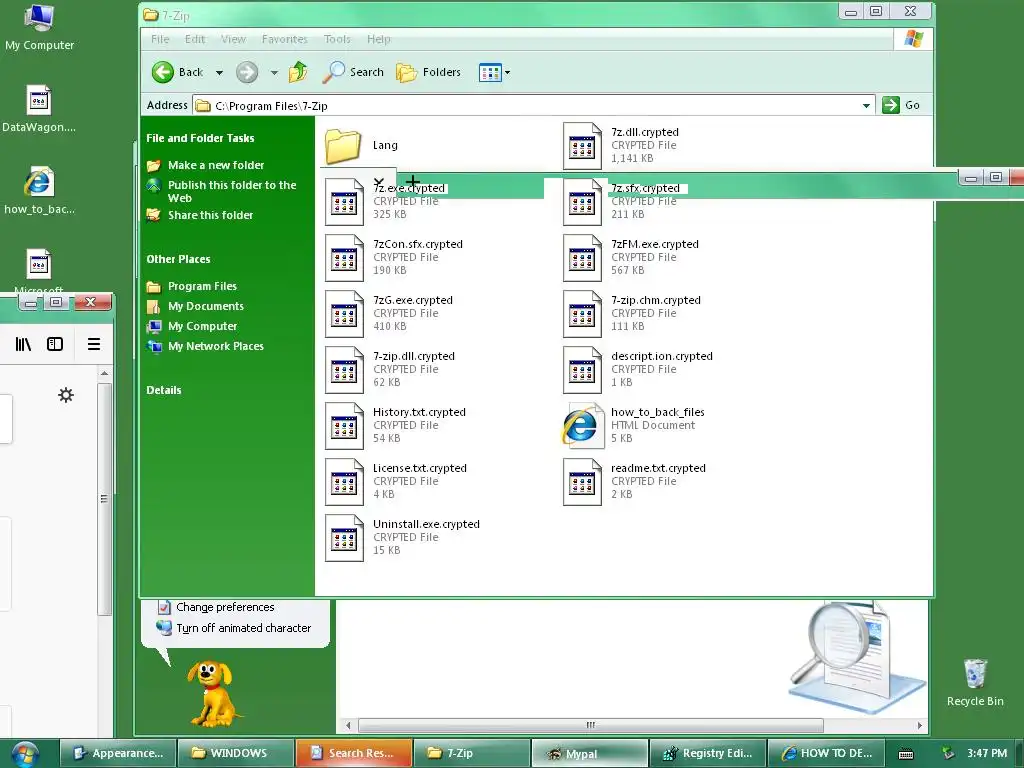1024x768 pixels.
Task: Switch to the WINDOWS folder taskbar button
Action: tap(234, 753)
